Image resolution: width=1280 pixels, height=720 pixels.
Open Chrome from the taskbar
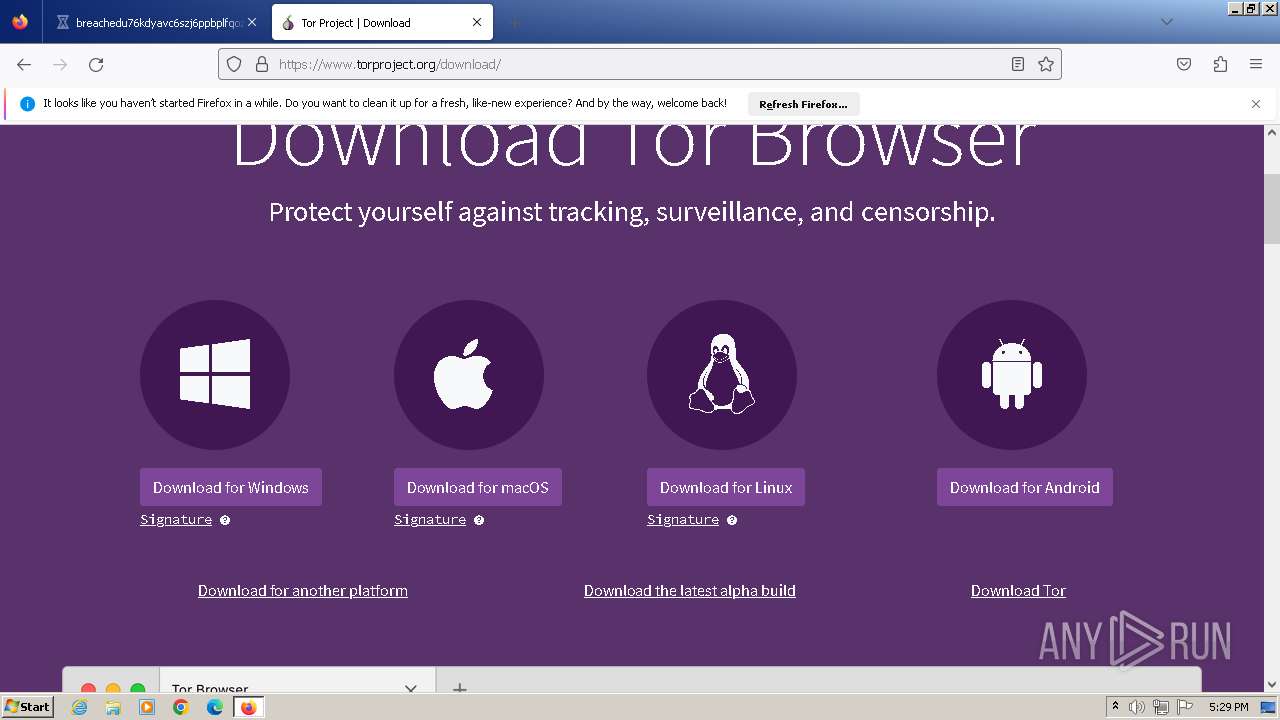(181, 707)
